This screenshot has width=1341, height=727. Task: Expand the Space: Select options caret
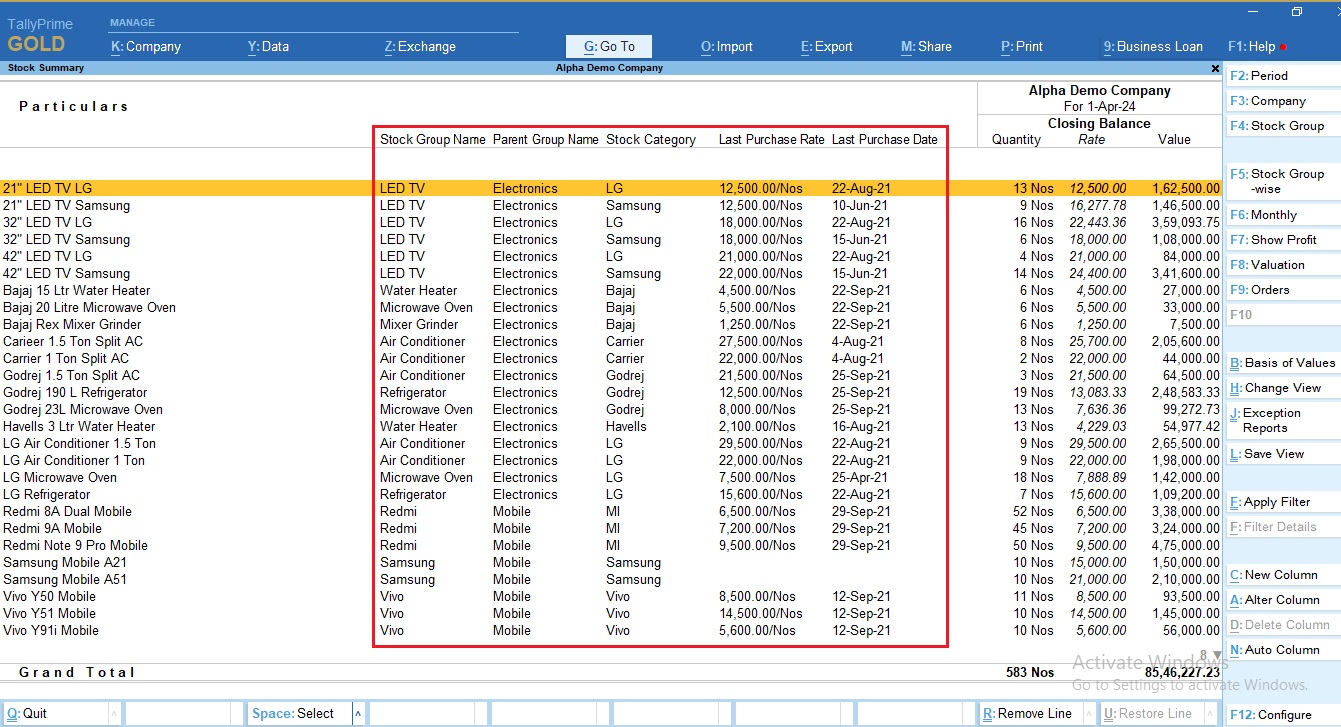pyautogui.click(x=358, y=713)
